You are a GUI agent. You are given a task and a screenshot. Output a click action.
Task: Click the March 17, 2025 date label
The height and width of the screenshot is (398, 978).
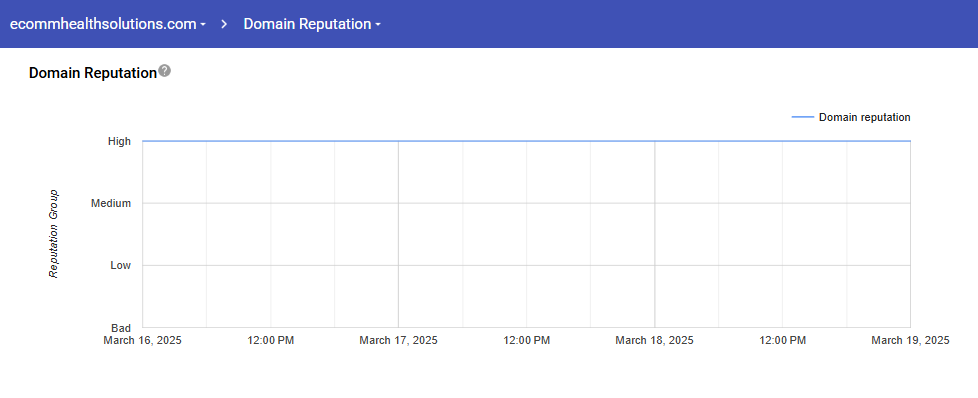[399, 341]
